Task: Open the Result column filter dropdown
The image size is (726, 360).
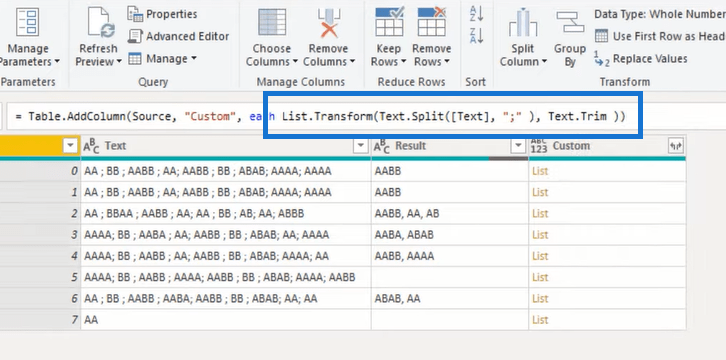Action: [518, 146]
